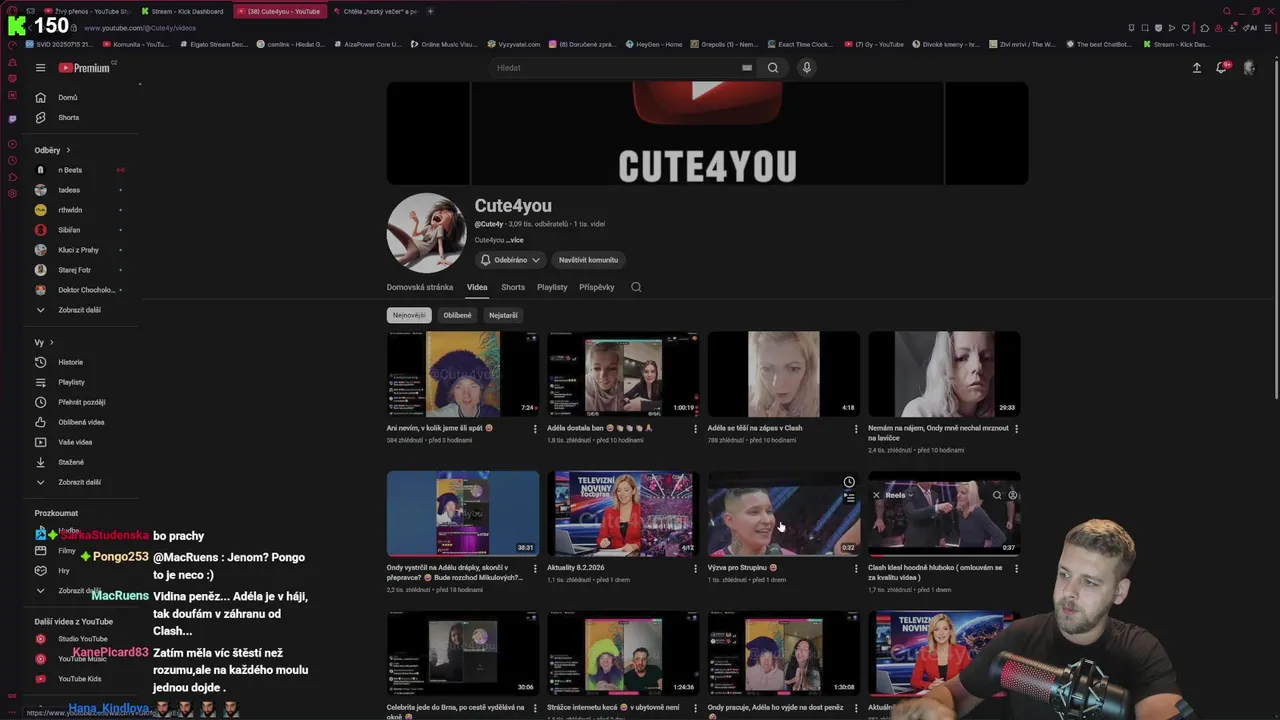Switch to channel Playlisty tab
1280x720 pixels.
click(552, 287)
